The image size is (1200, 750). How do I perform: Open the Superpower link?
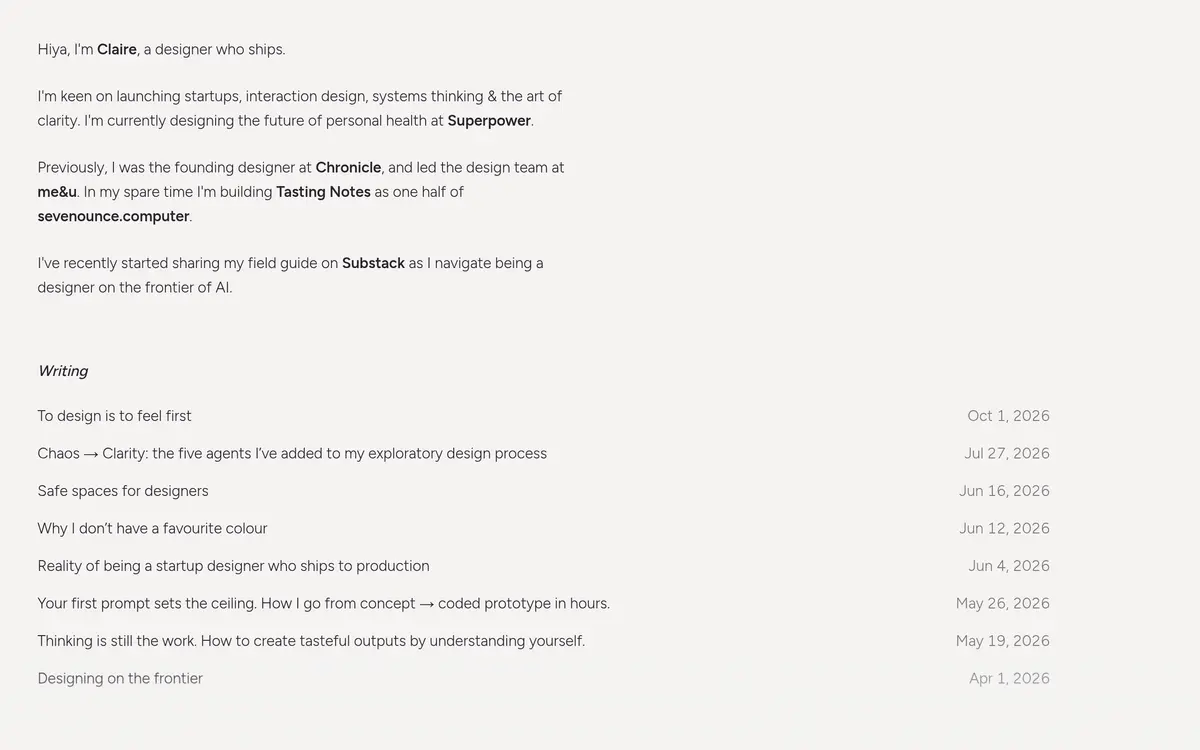click(490, 121)
